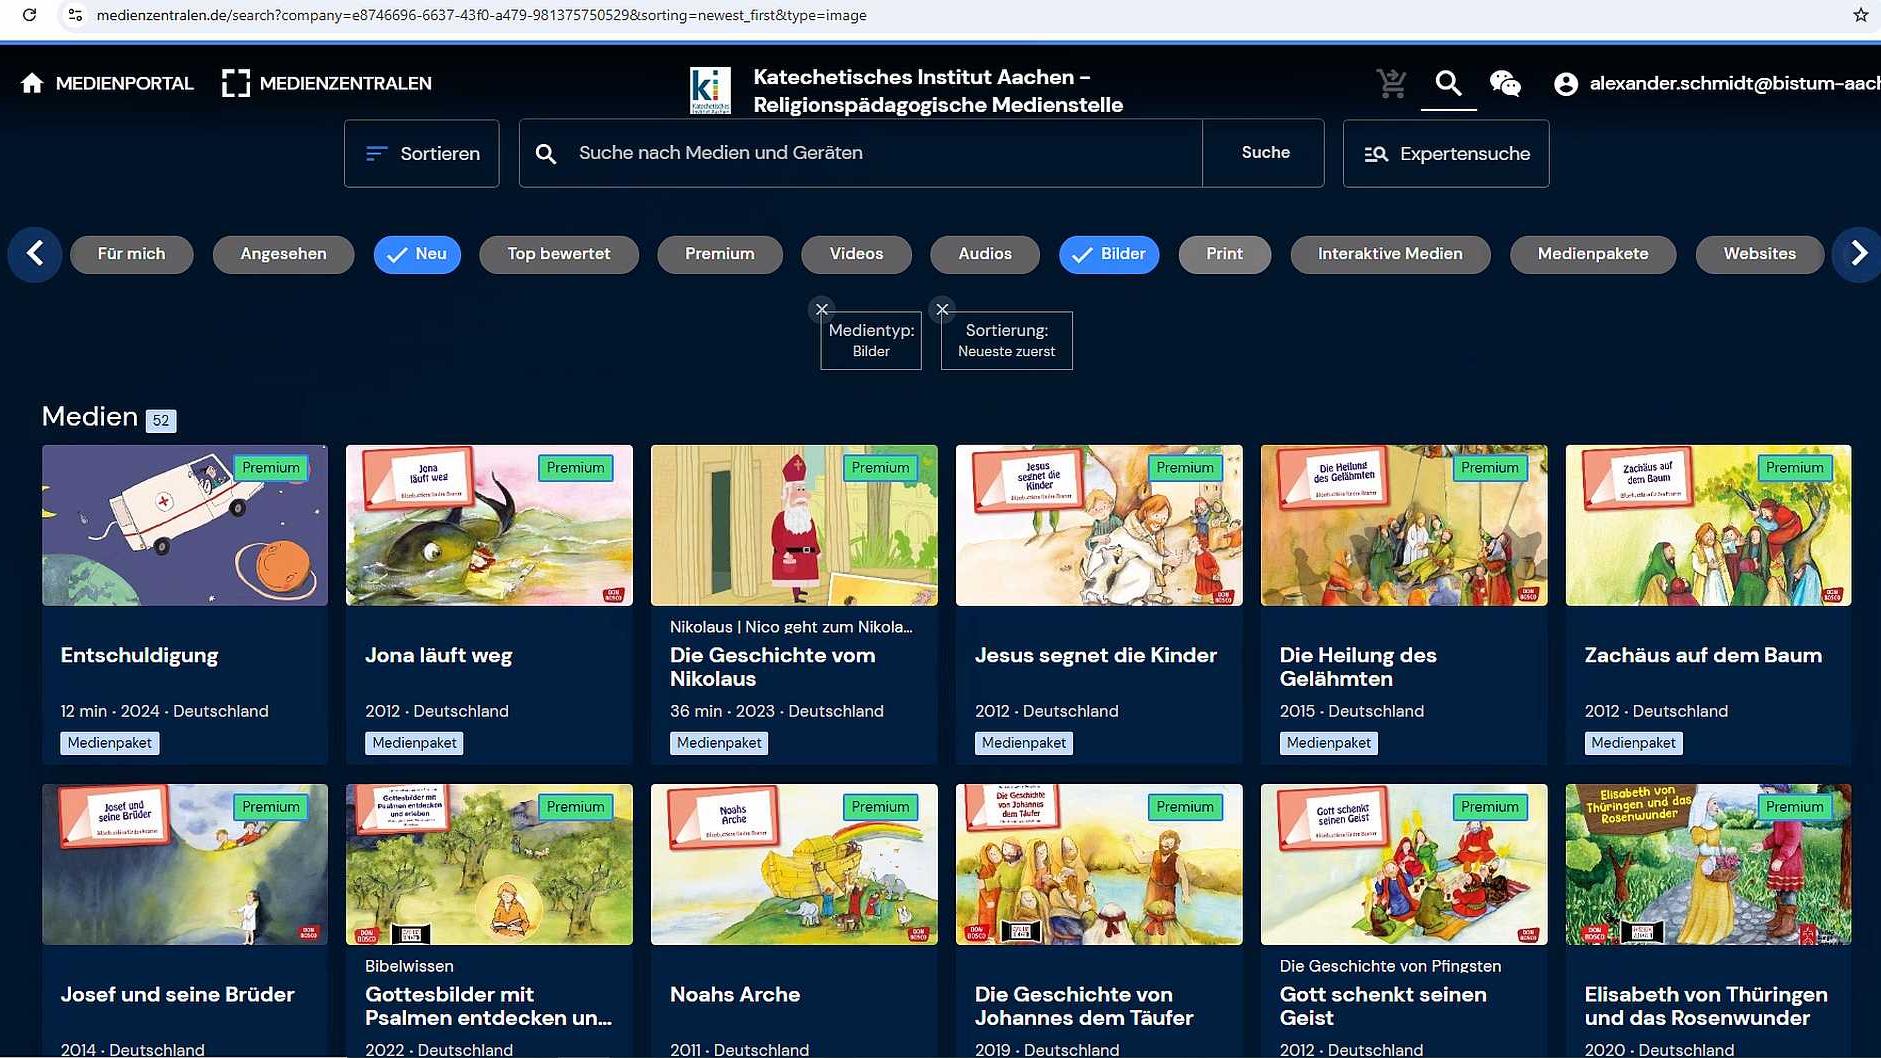Click Medienpaket tag on Die Heilung des Gelähmten

click(x=1328, y=743)
